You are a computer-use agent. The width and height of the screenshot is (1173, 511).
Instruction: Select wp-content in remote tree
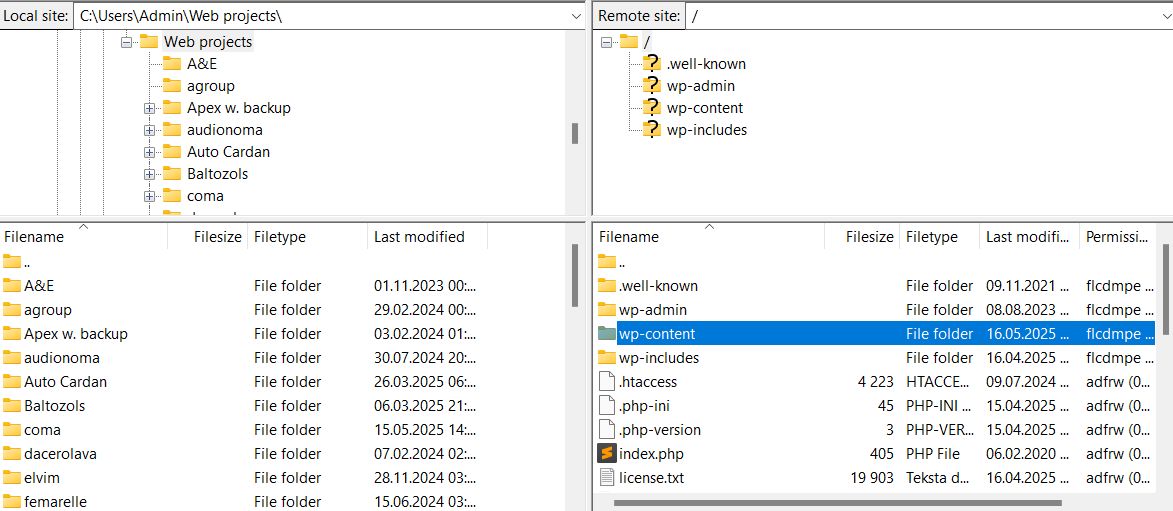tap(705, 108)
